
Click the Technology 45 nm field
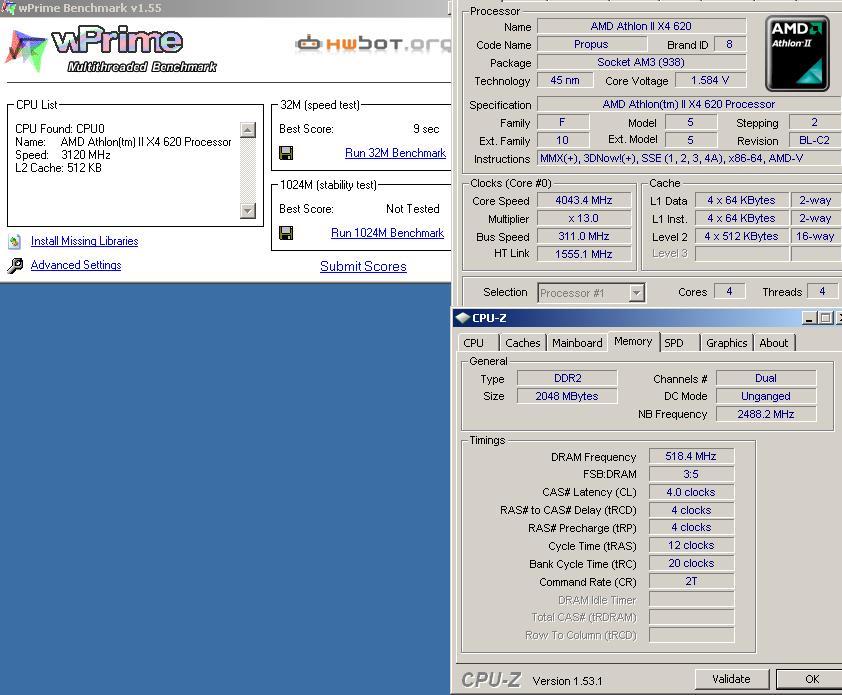coord(565,81)
